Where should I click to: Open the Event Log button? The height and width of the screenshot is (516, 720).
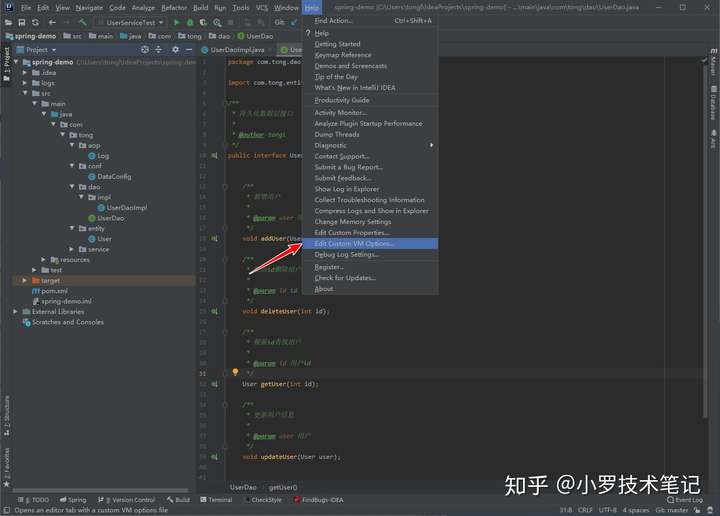(685, 499)
